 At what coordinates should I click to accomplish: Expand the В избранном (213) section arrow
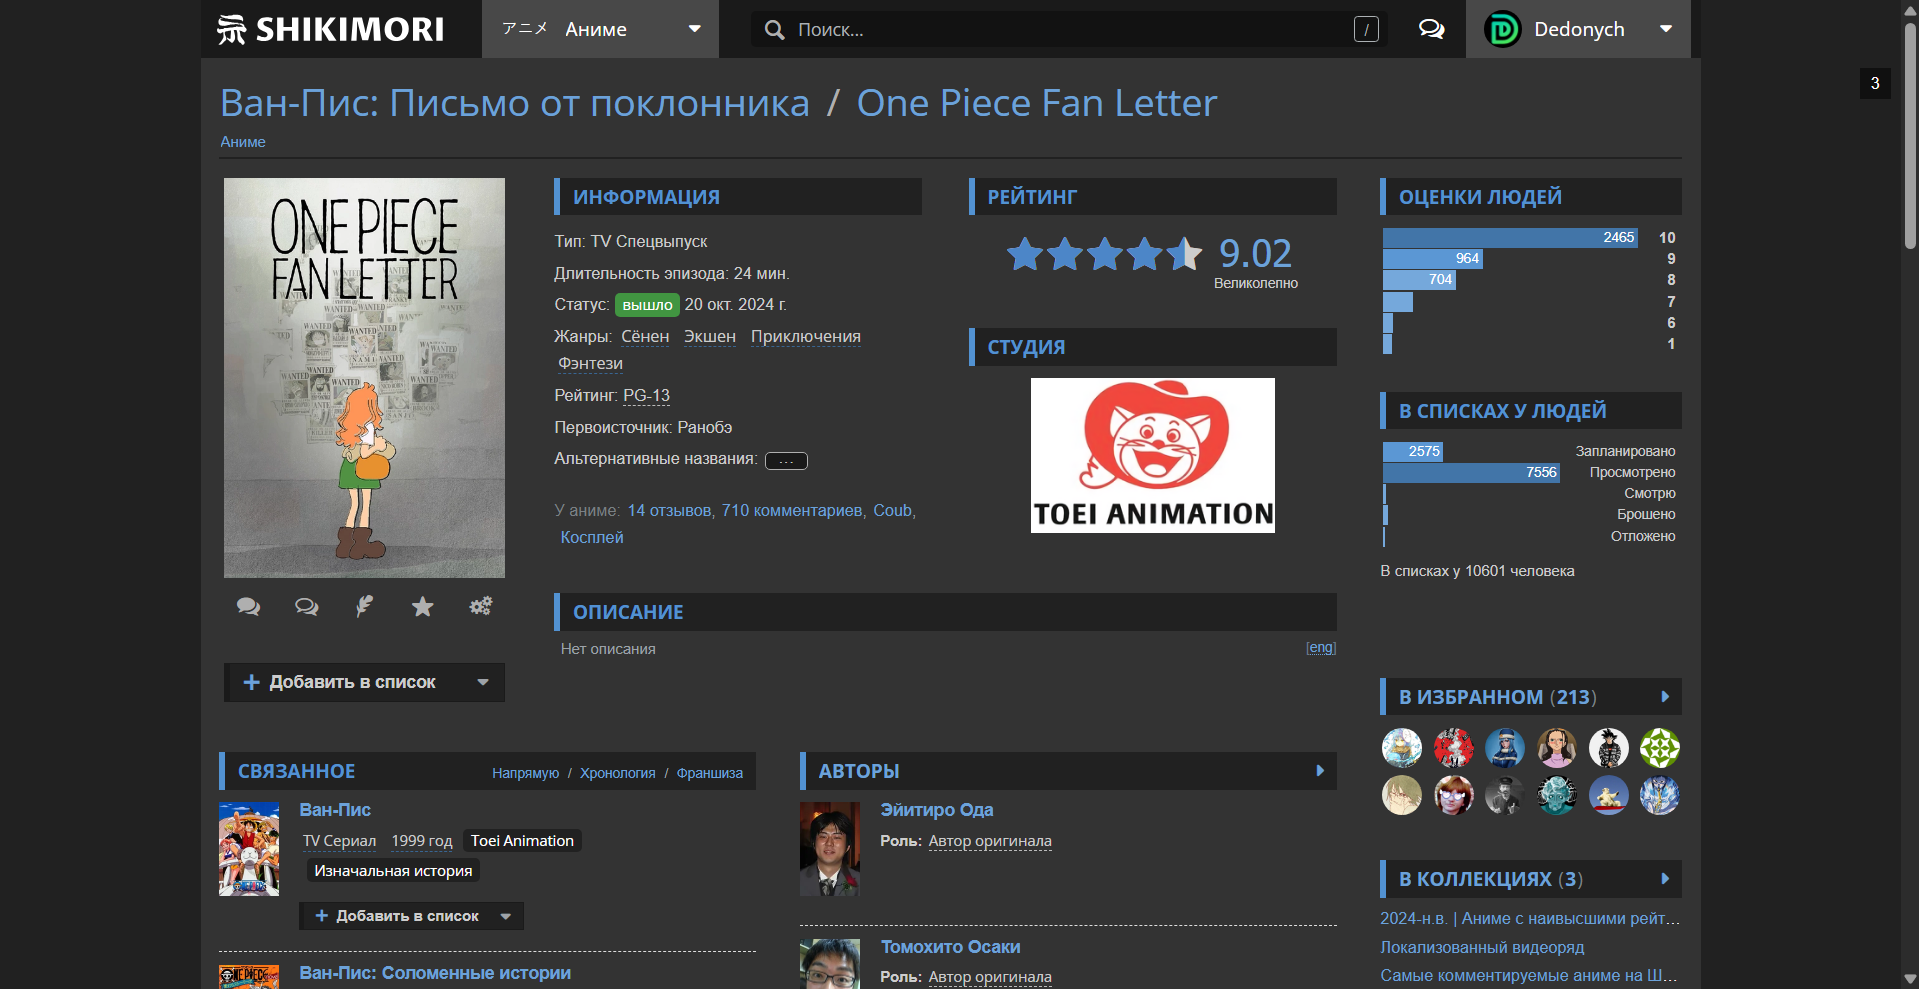1665,697
